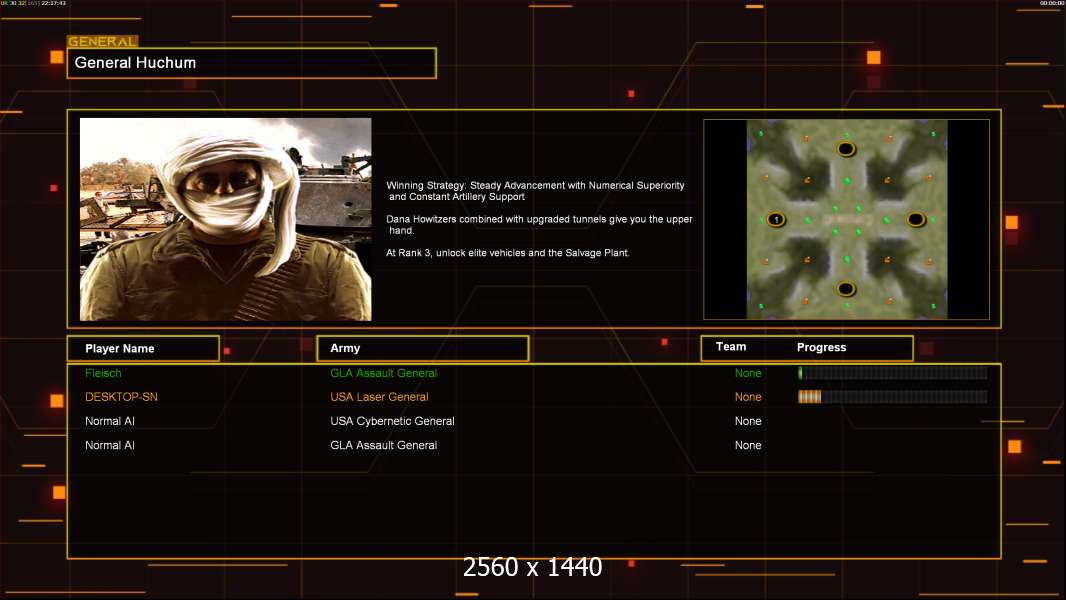Click Fleisch's green loading progress bar
Viewport: 1066px width, 600px height.
(x=892, y=373)
